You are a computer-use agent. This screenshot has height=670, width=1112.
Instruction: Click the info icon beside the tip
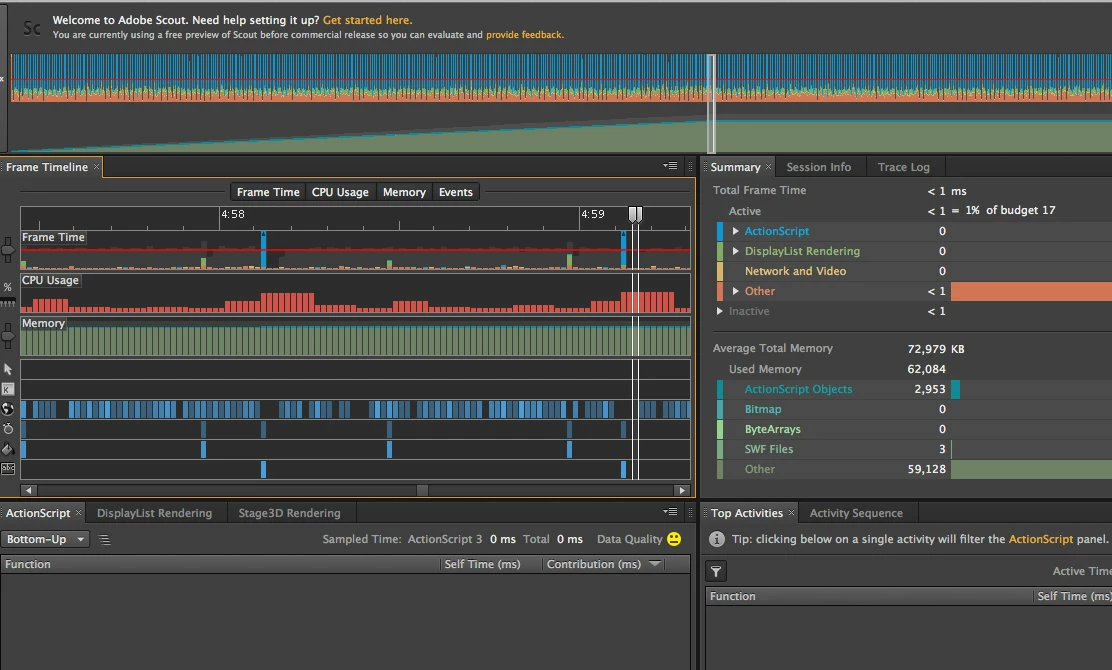(717, 539)
